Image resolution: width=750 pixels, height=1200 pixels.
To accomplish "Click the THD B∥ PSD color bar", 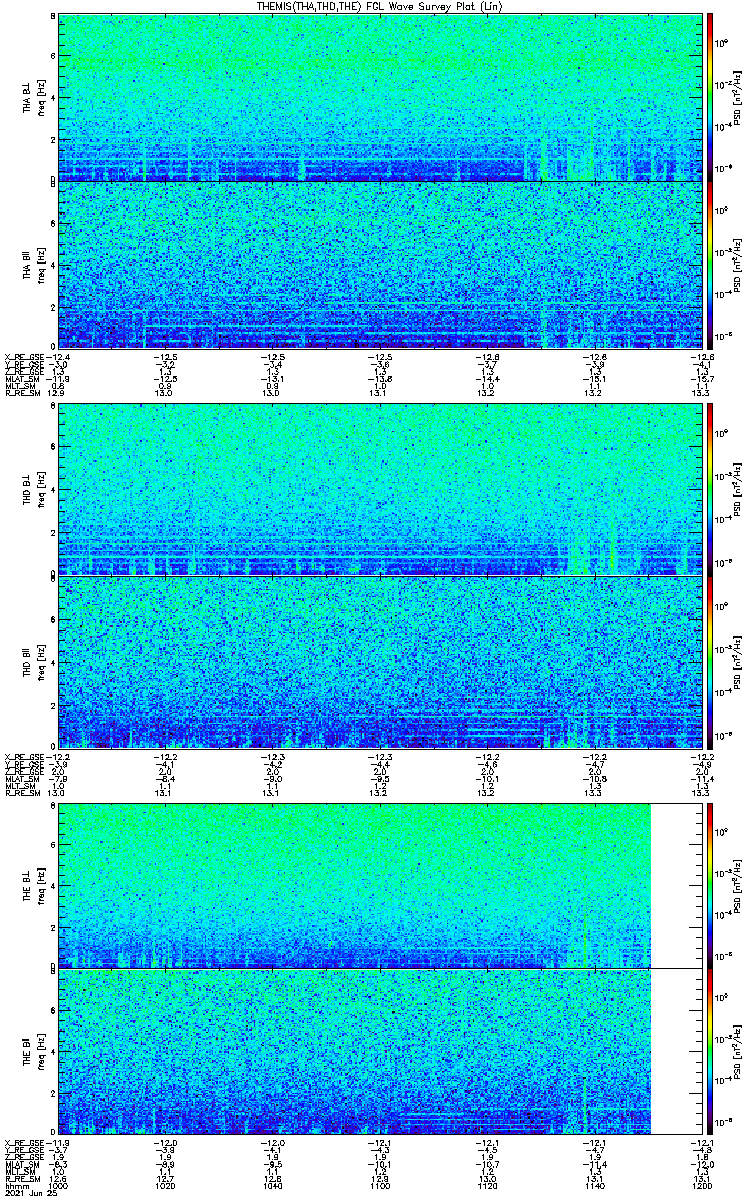I will tap(711, 661).
